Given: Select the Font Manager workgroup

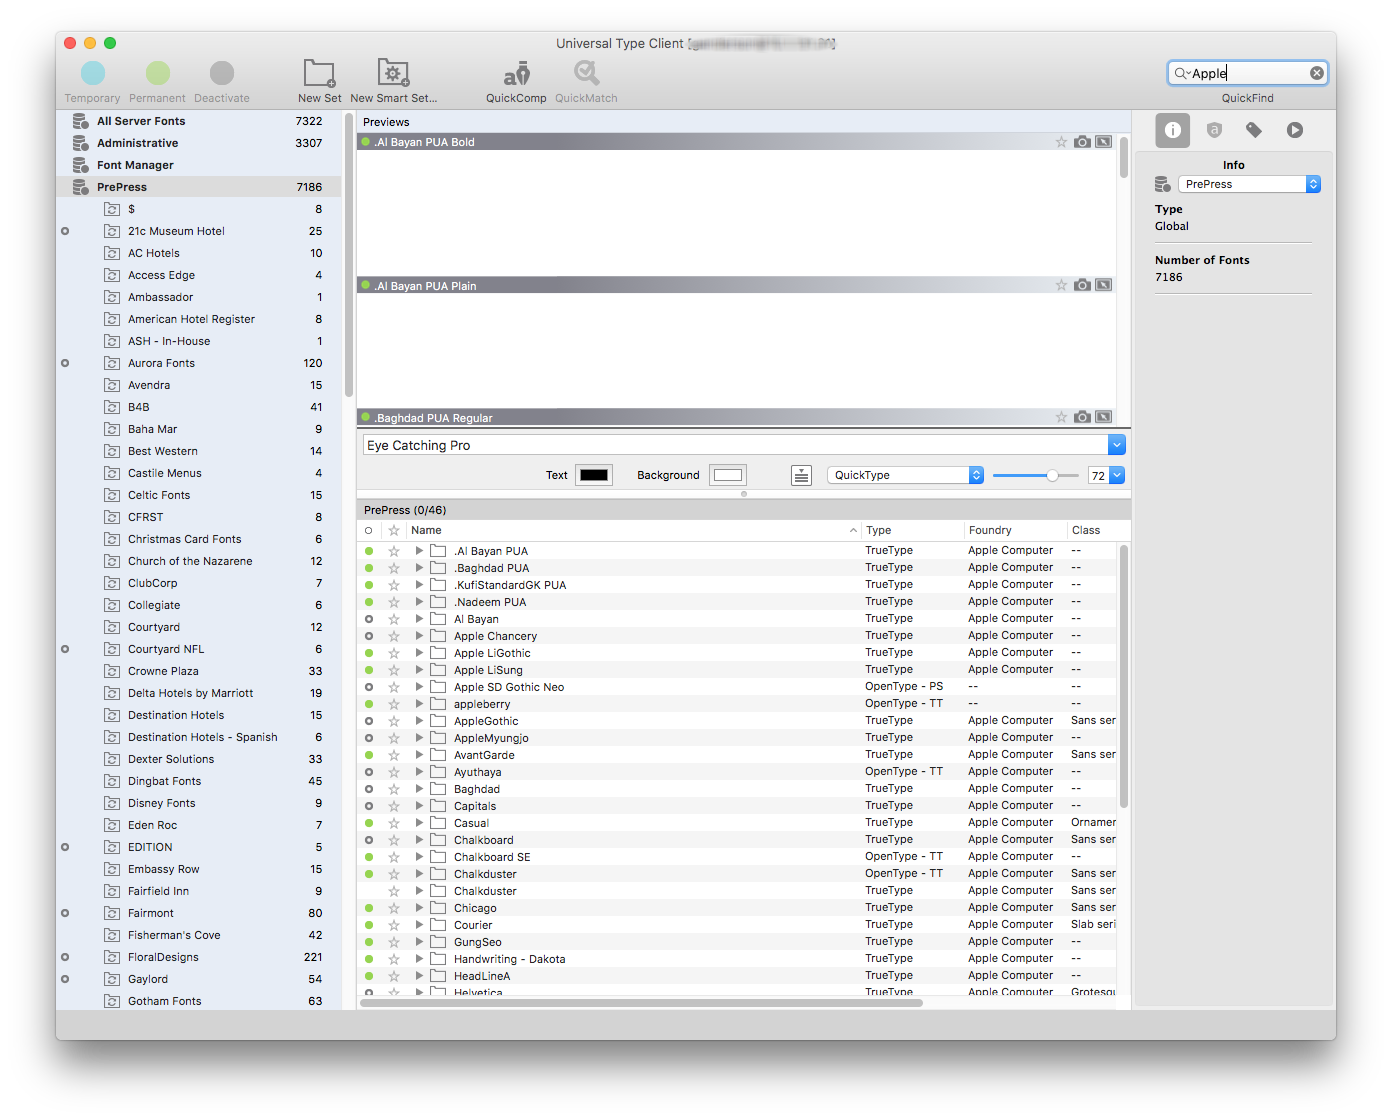Looking at the screenshot, I should 199,165.
